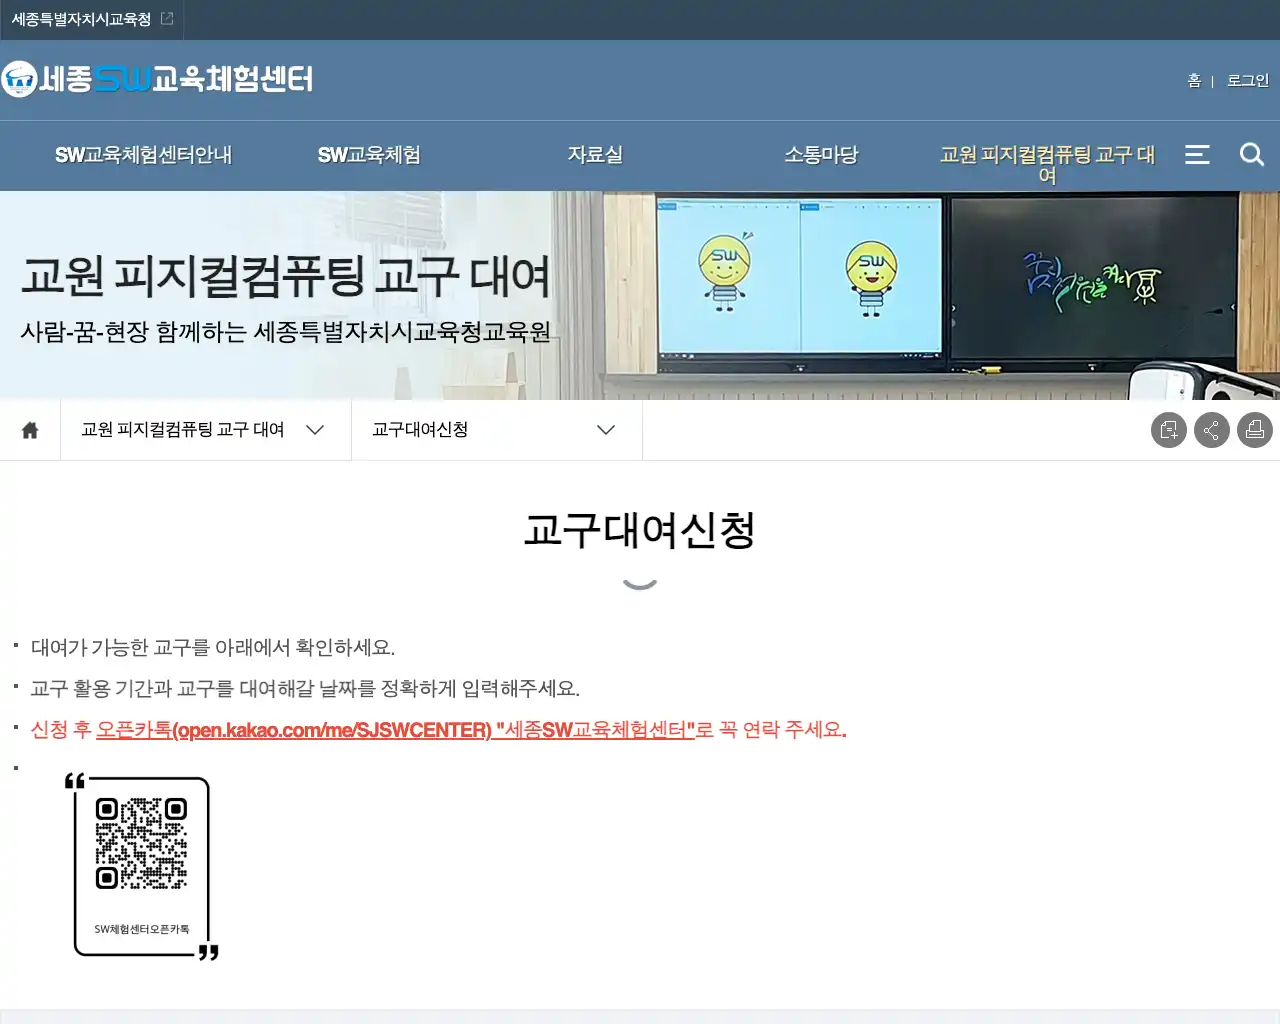Click the banner title 교원 피지컬컴퓨팅 교구 대여
The height and width of the screenshot is (1024, 1280).
285,275
